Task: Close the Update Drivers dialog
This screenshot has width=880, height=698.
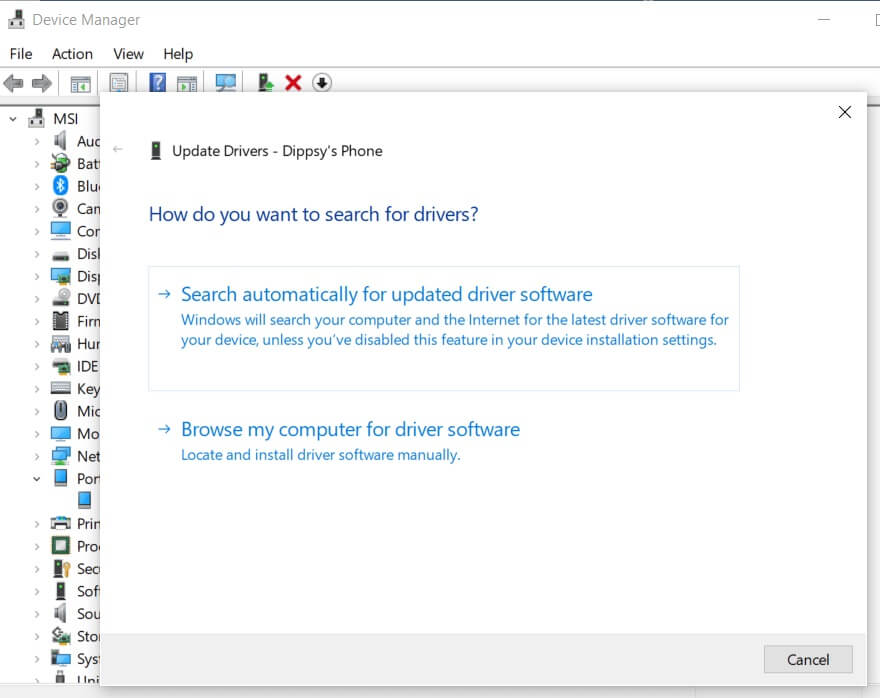Action: click(844, 112)
